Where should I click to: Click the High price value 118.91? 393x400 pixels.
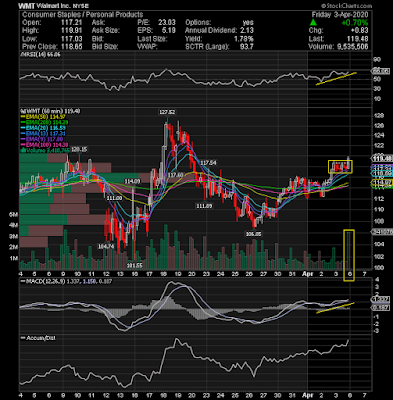[x=73, y=31]
